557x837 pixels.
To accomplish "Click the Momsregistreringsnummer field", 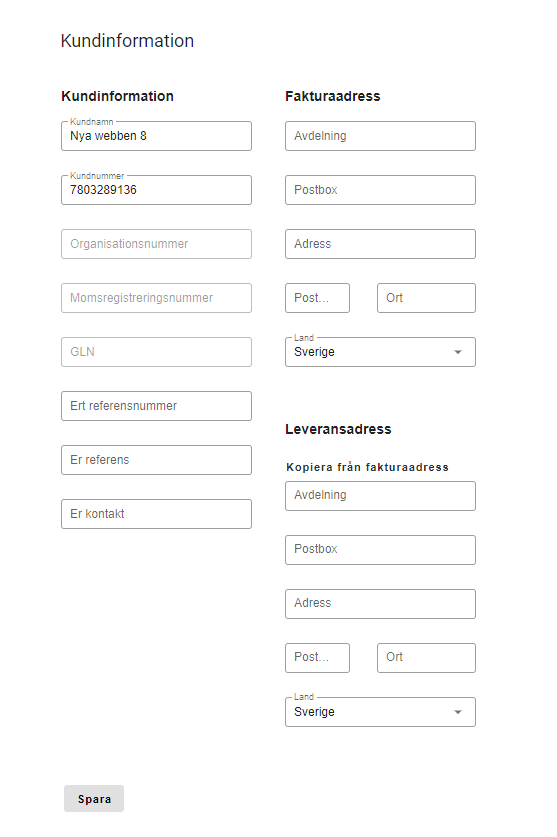I will point(156,298).
